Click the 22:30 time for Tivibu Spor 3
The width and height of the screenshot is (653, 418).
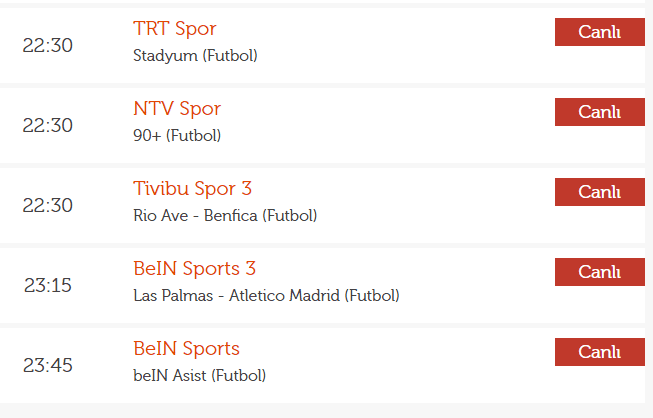47,205
